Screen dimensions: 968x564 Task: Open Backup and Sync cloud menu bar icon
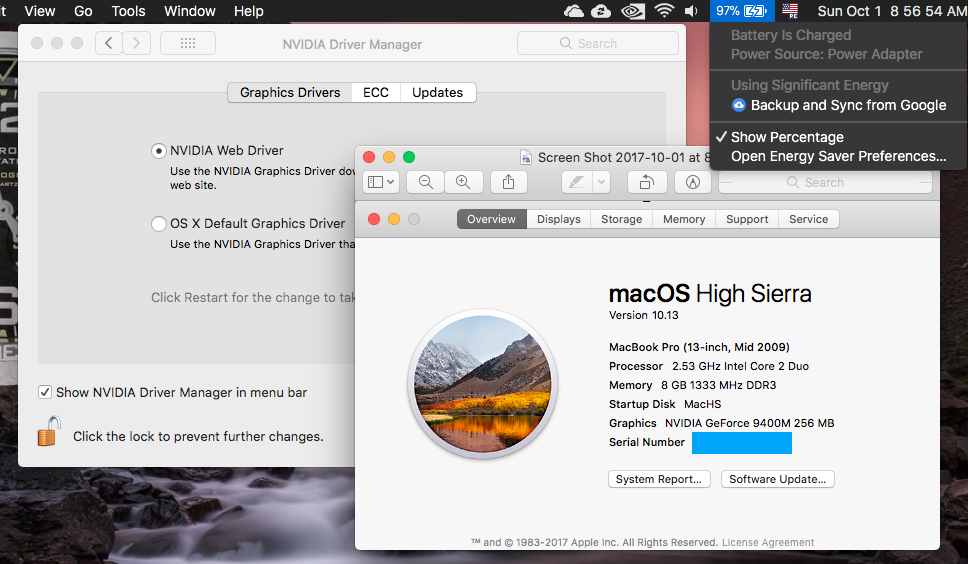pos(601,11)
